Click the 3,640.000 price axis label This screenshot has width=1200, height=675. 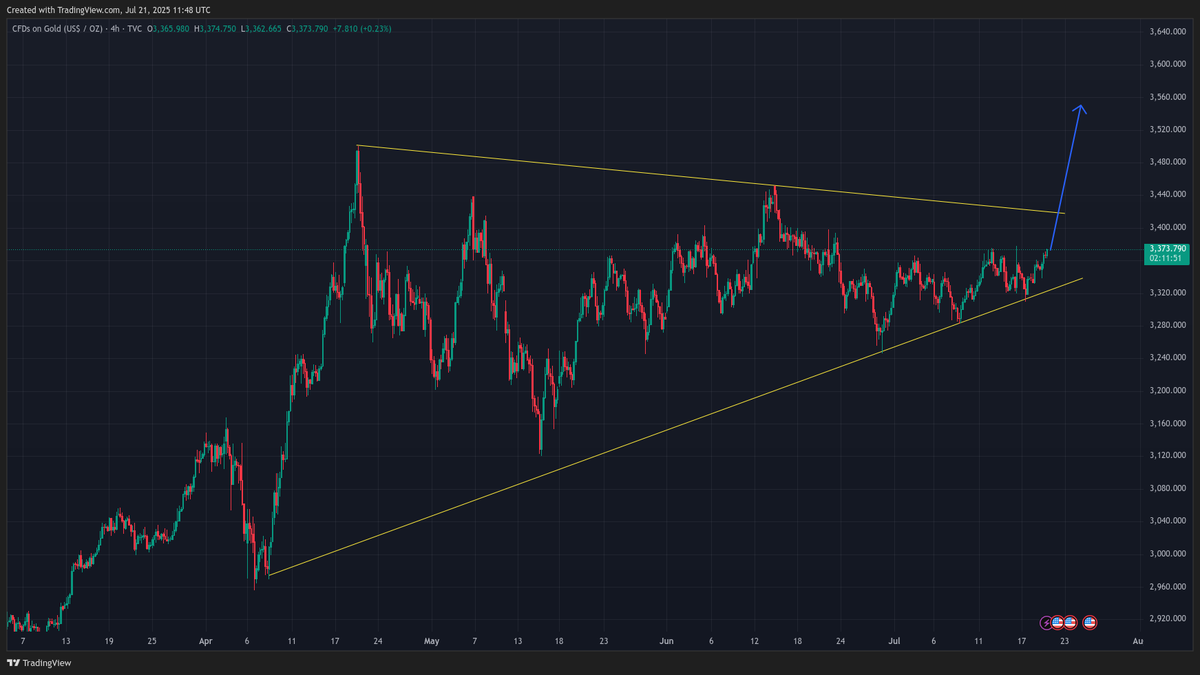coord(1168,32)
